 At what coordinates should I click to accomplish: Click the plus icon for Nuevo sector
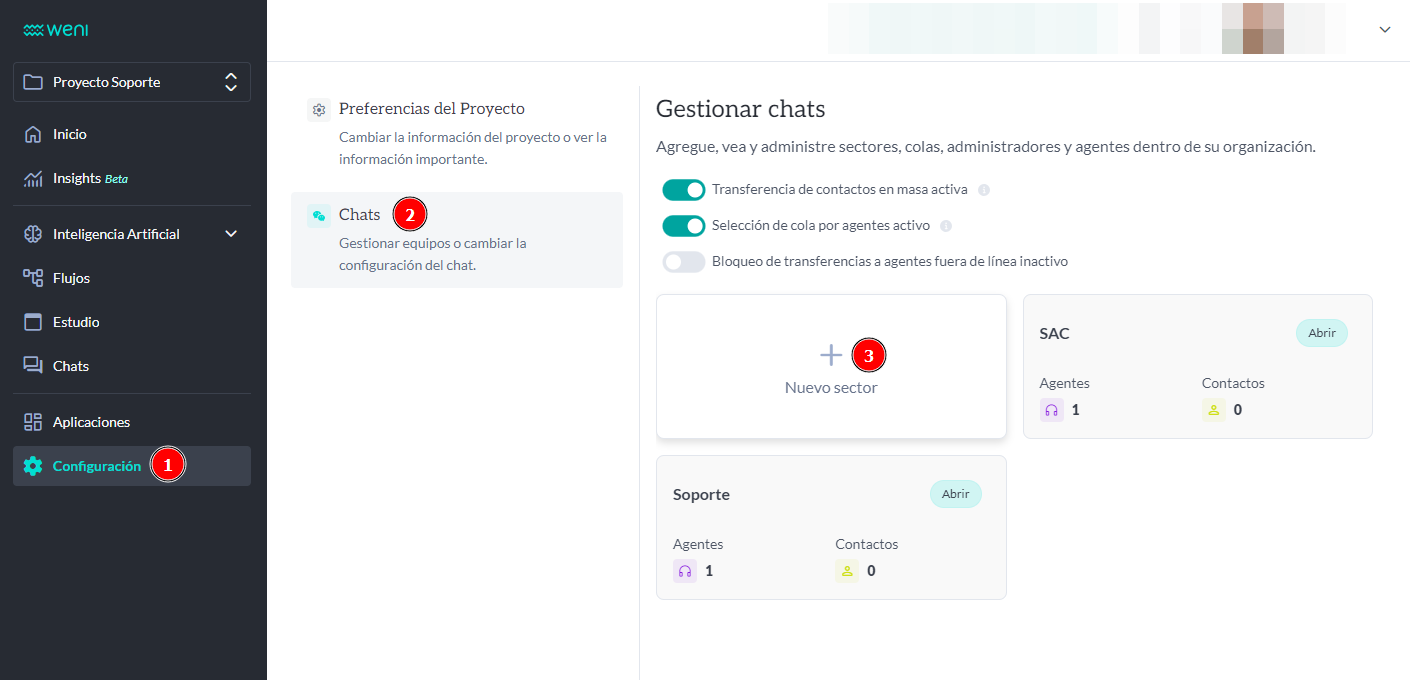[830, 355]
